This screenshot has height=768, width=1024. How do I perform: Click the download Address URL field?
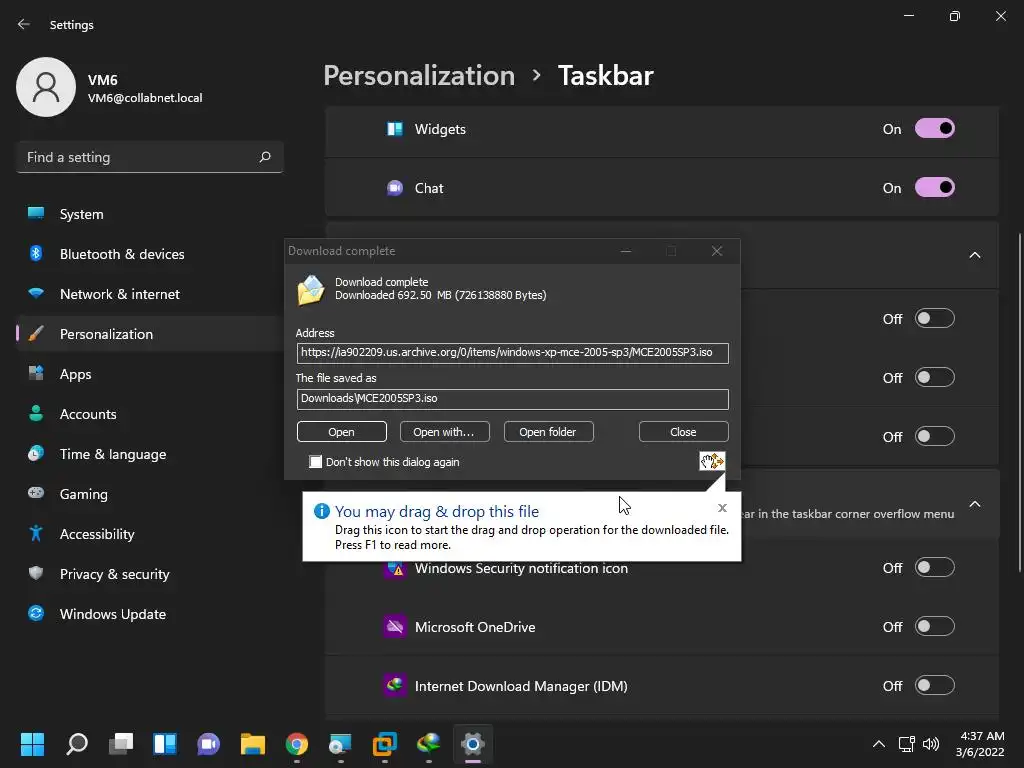pos(513,353)
